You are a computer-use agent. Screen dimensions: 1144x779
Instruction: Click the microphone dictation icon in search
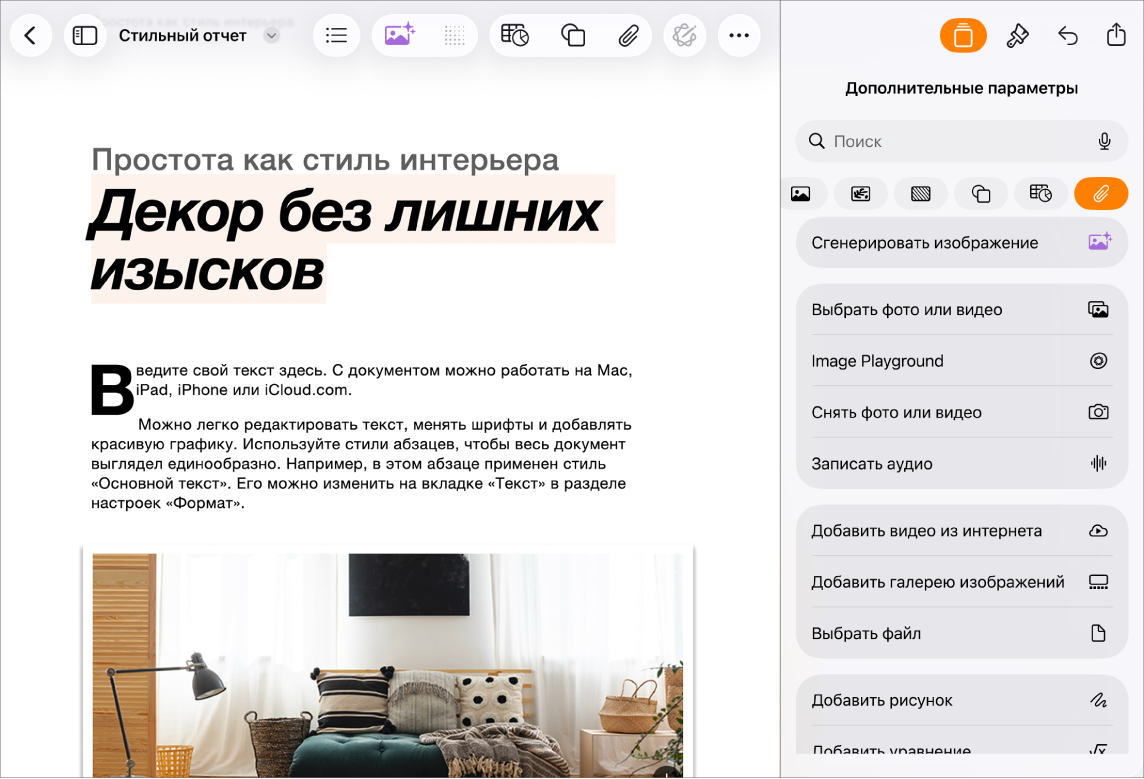click(1105, 141)
